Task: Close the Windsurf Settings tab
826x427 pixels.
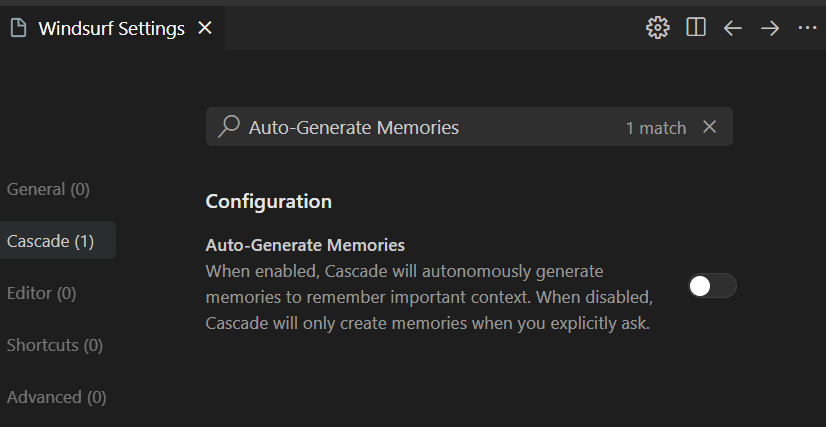Action: pyautogui.click(x=204, y=28)
